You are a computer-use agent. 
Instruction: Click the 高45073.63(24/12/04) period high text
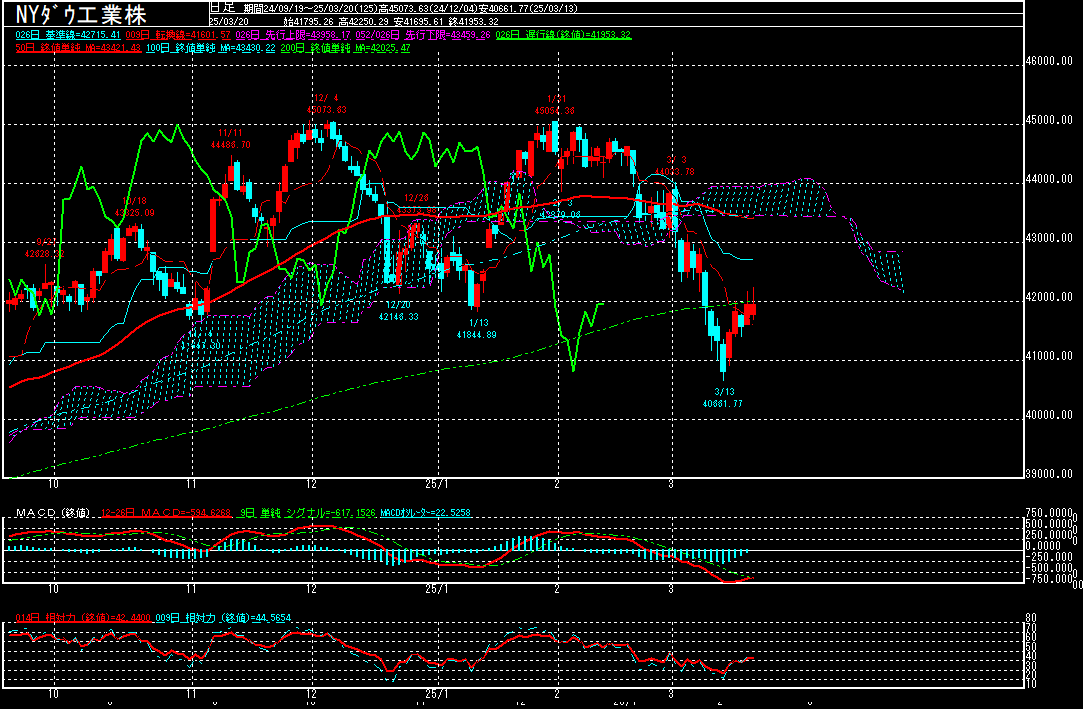pos(428,9)
